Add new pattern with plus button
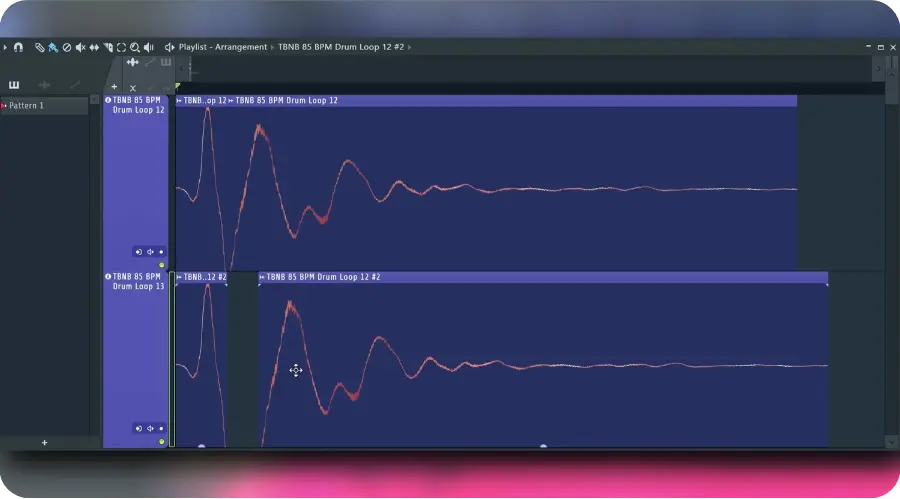 coord(44,443)
